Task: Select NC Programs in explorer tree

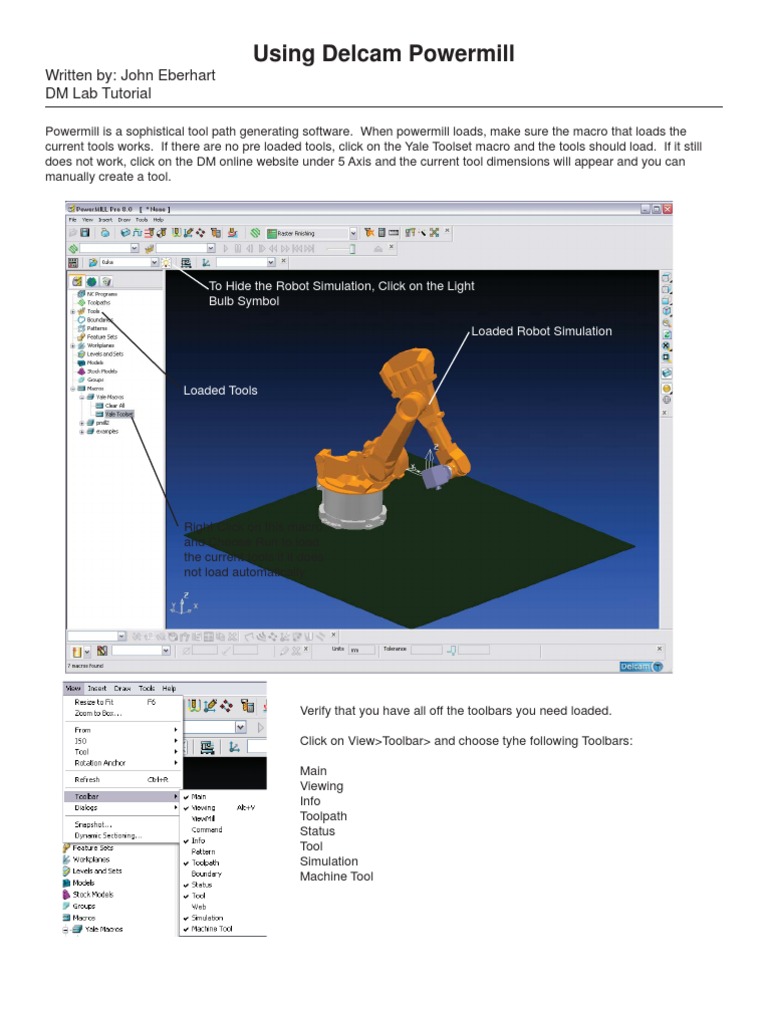Action: (102, 294)
